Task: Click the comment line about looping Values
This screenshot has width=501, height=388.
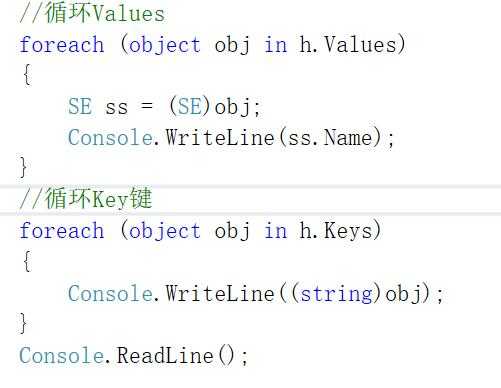Action: click(92, 13)
